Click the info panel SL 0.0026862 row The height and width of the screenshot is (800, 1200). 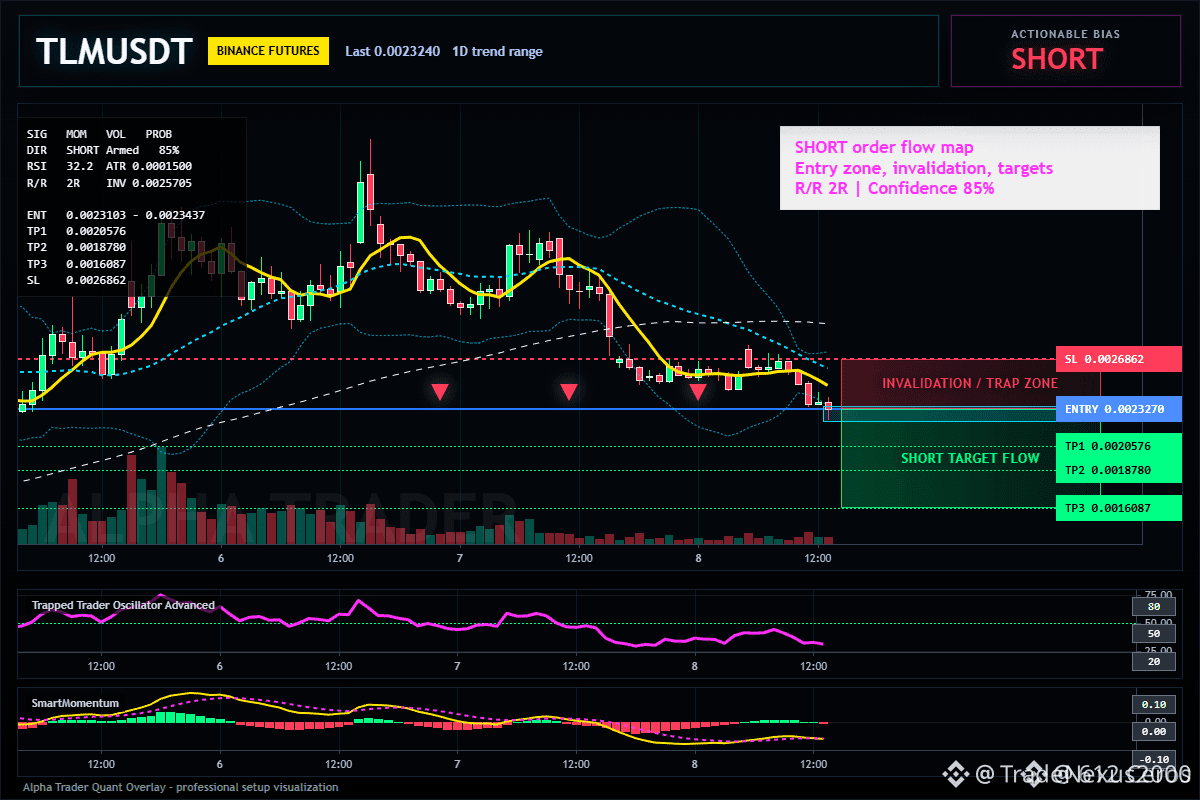(x=76, y=280)
